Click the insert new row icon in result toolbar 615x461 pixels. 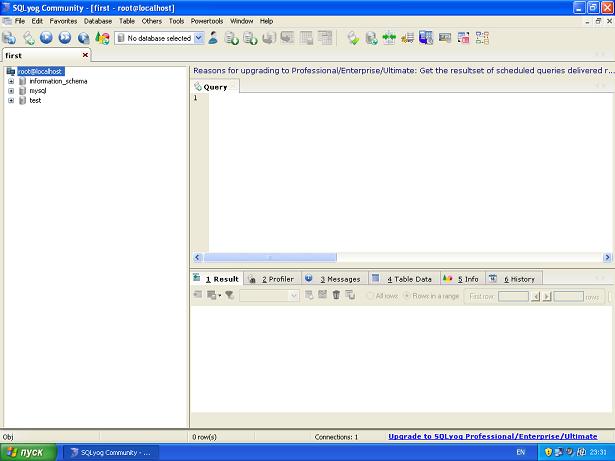coord(309,295)
